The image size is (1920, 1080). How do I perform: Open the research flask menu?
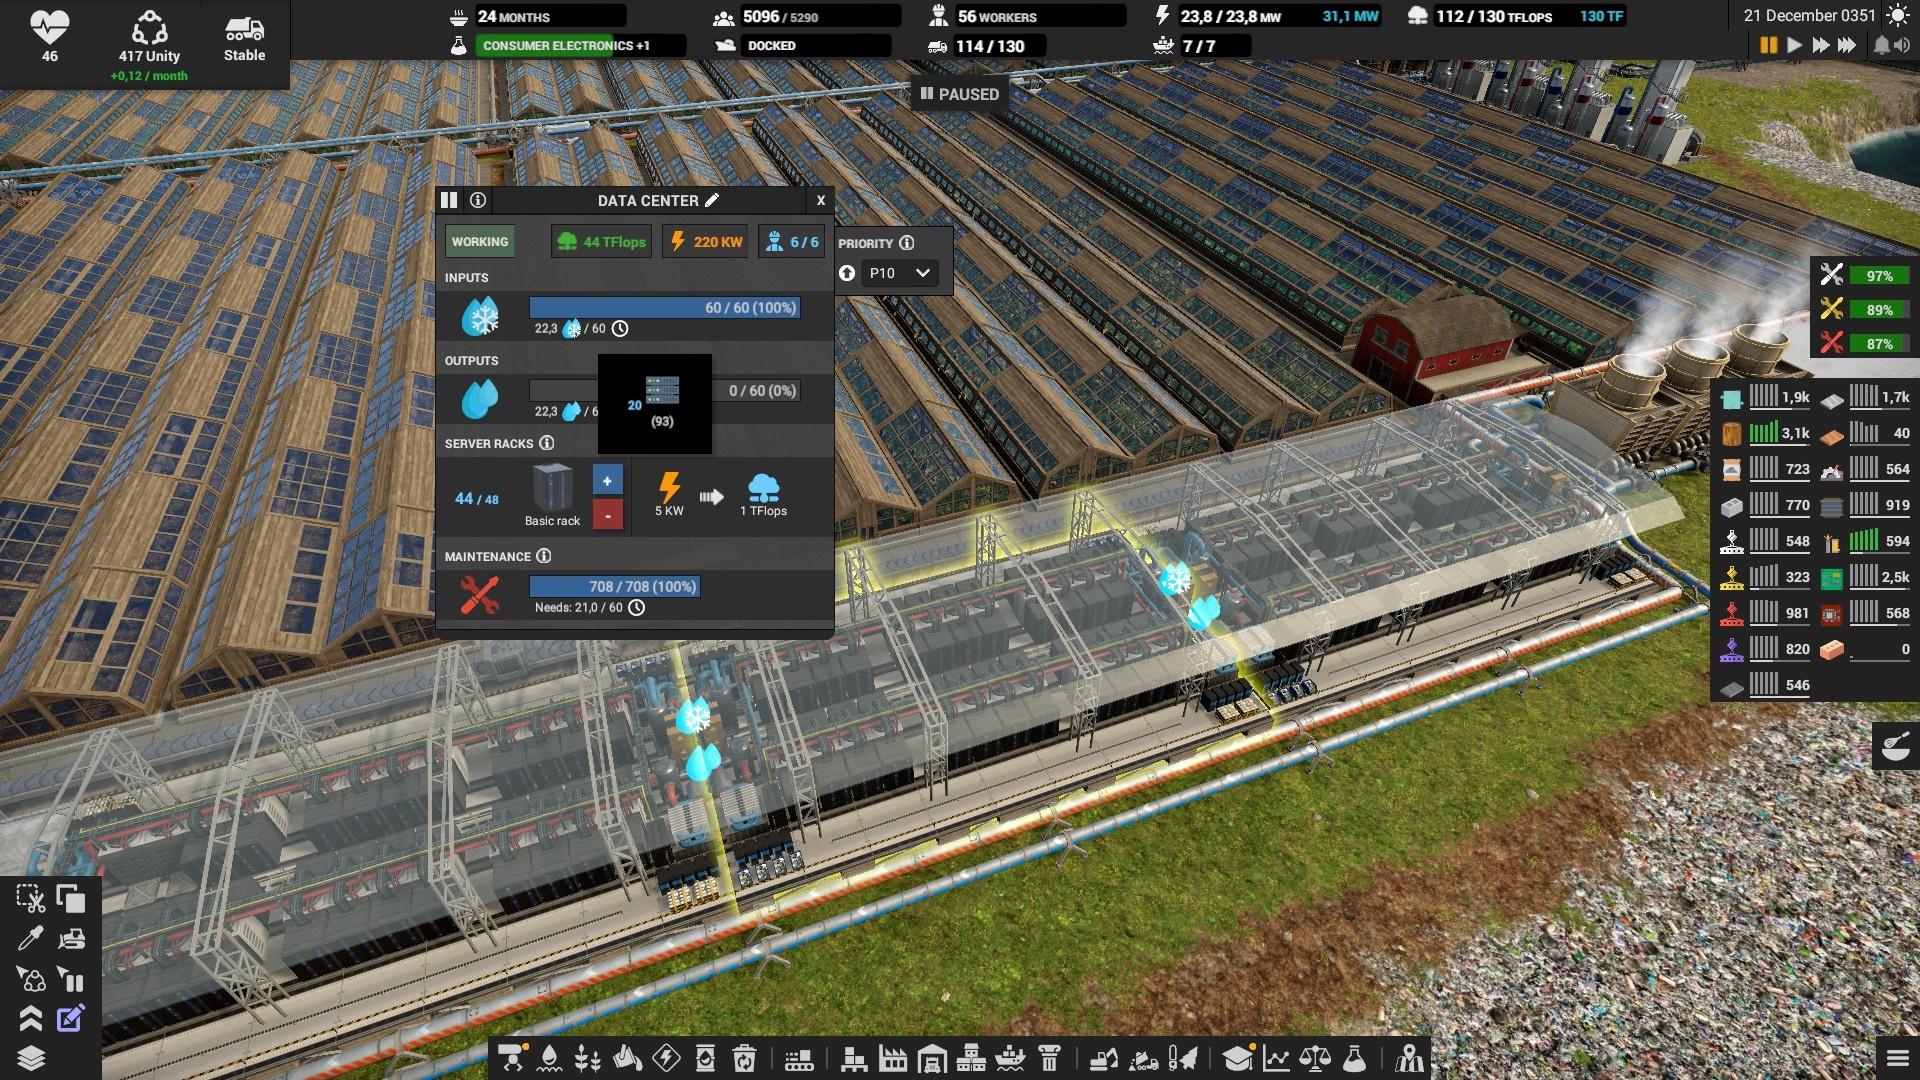coord(1354,1058)
